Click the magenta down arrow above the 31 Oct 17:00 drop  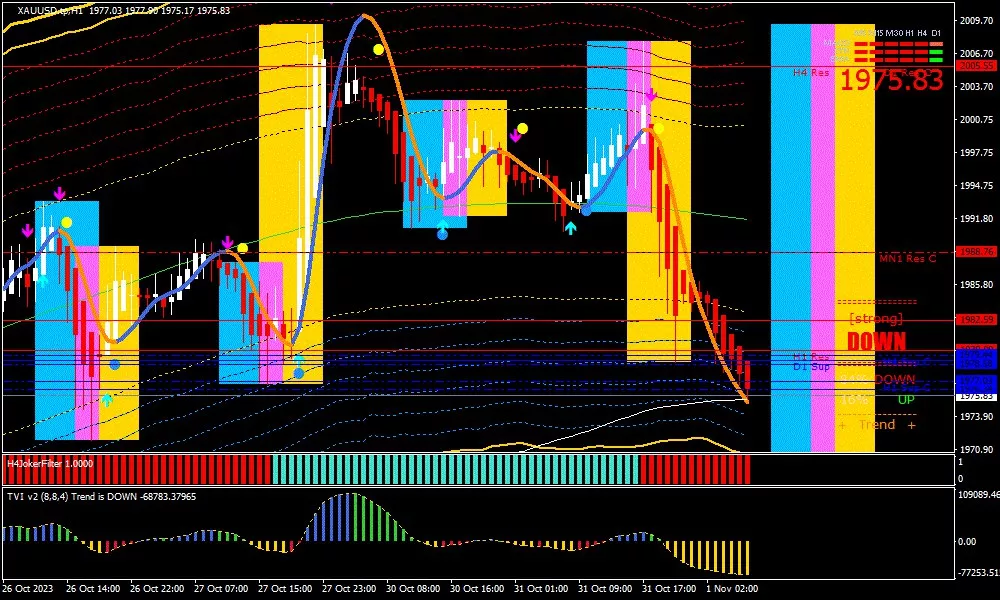pyautogui.click(x=651, y=96)
